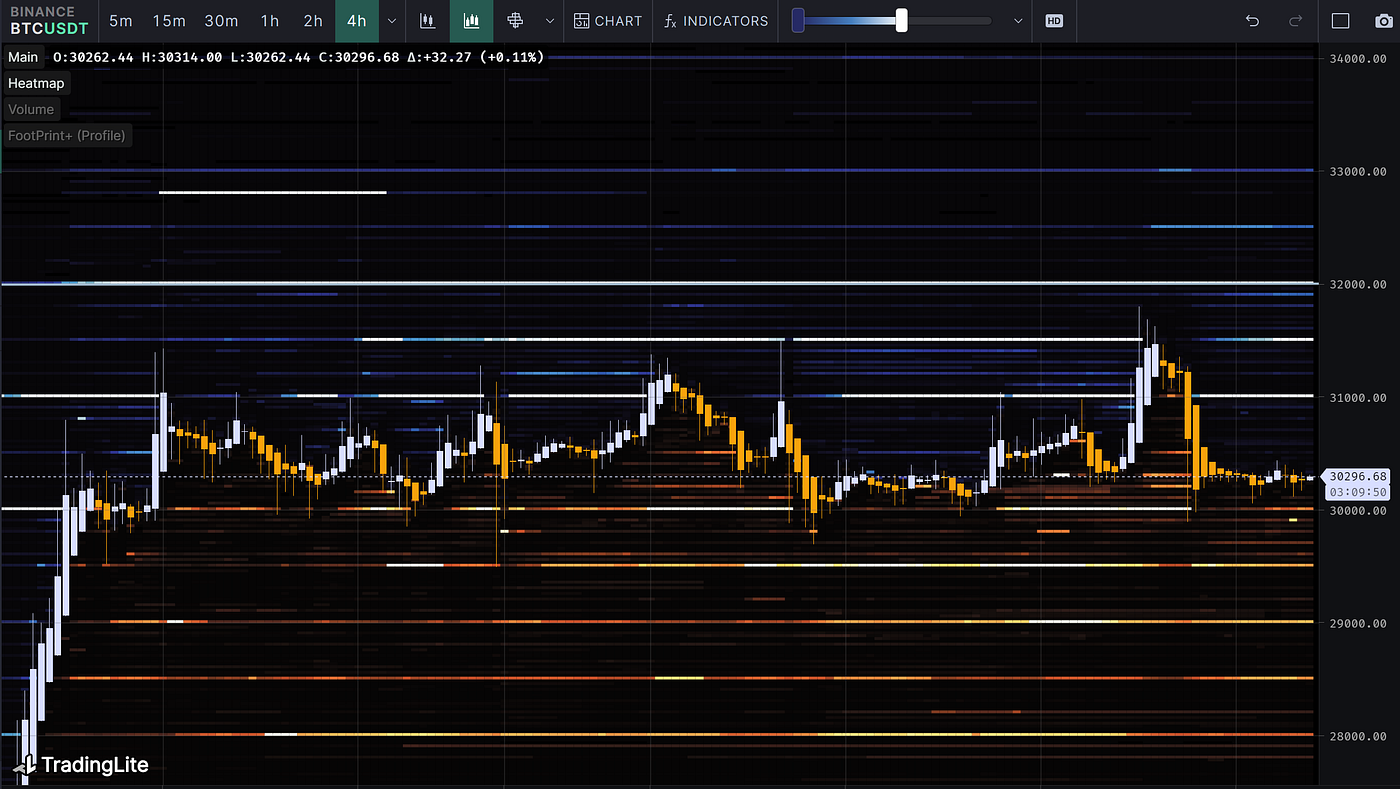Screen dimensions: 1400x789
Task: Open the CHART layout menu
Action: 608,21
